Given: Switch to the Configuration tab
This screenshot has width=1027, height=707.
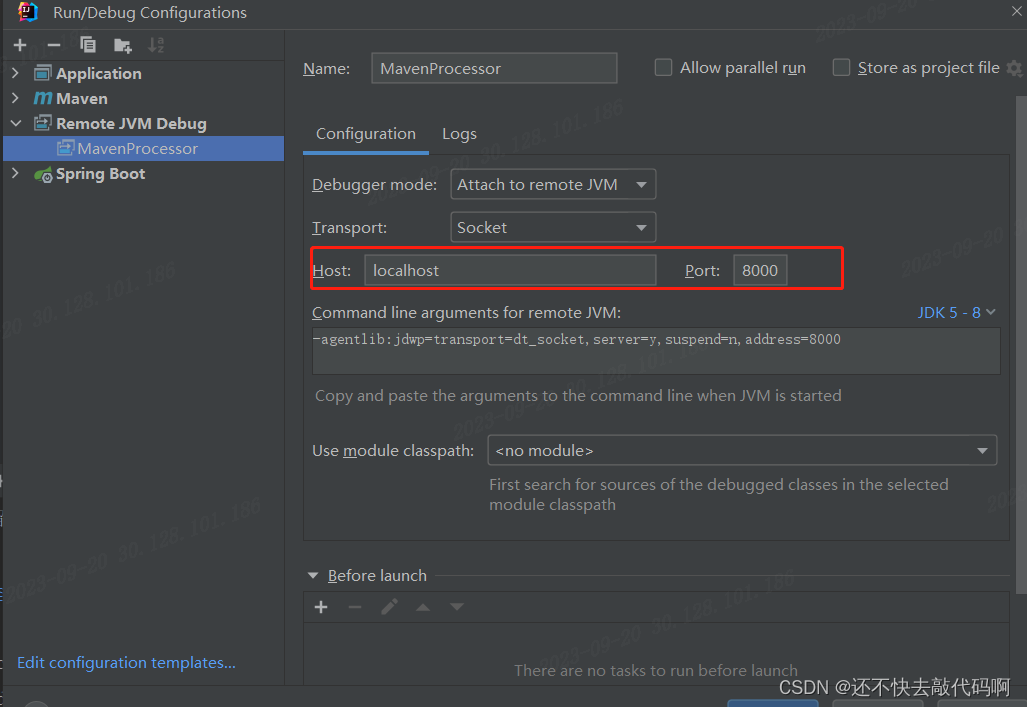Looking at the screenshot, I should (x=365, y=134).
